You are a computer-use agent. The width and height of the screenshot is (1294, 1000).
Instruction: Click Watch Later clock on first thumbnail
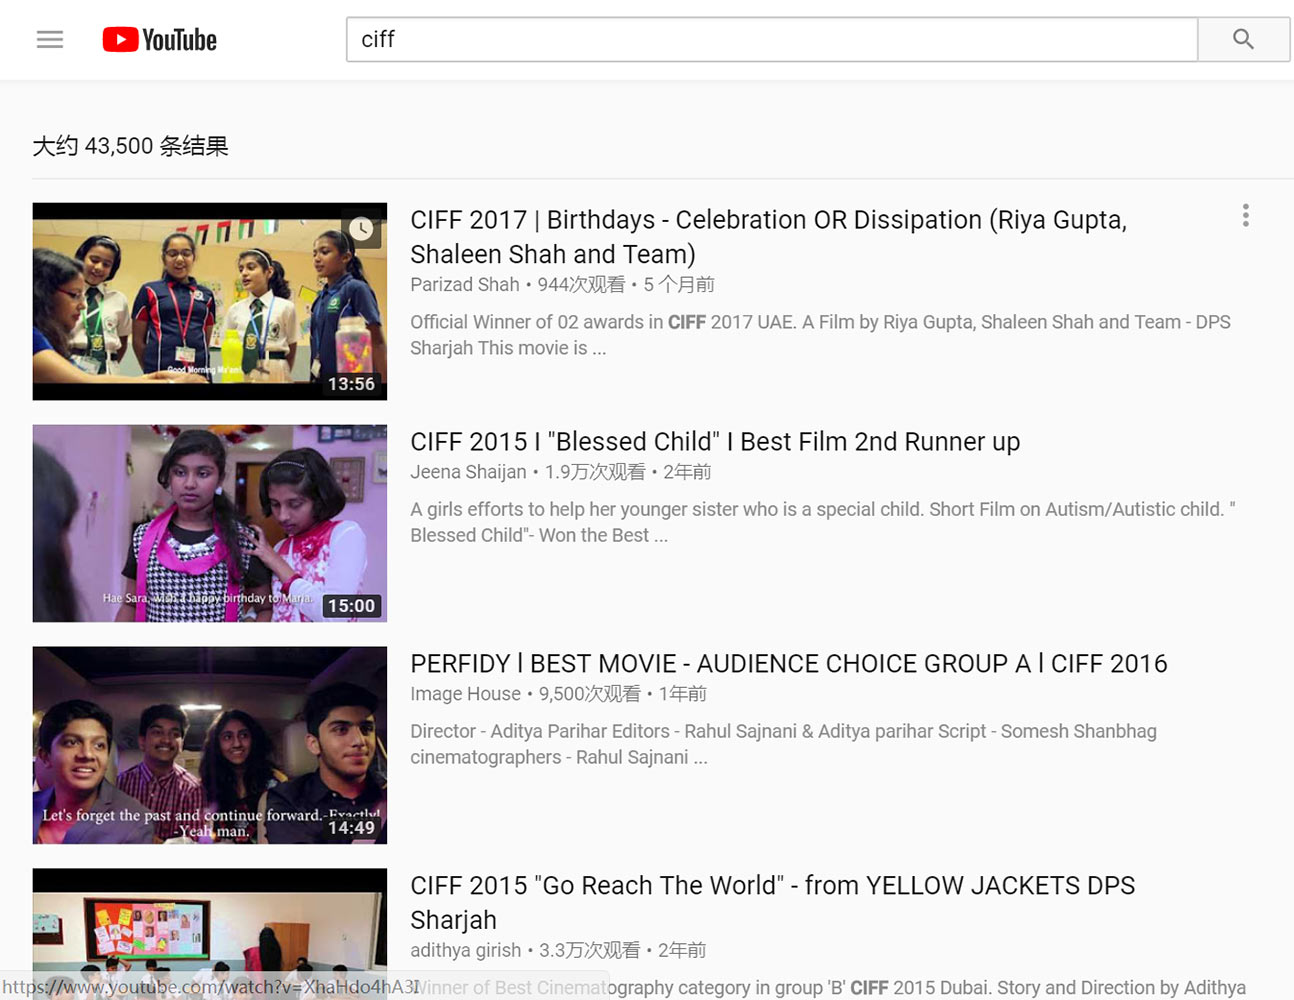[x=361, y=229]
